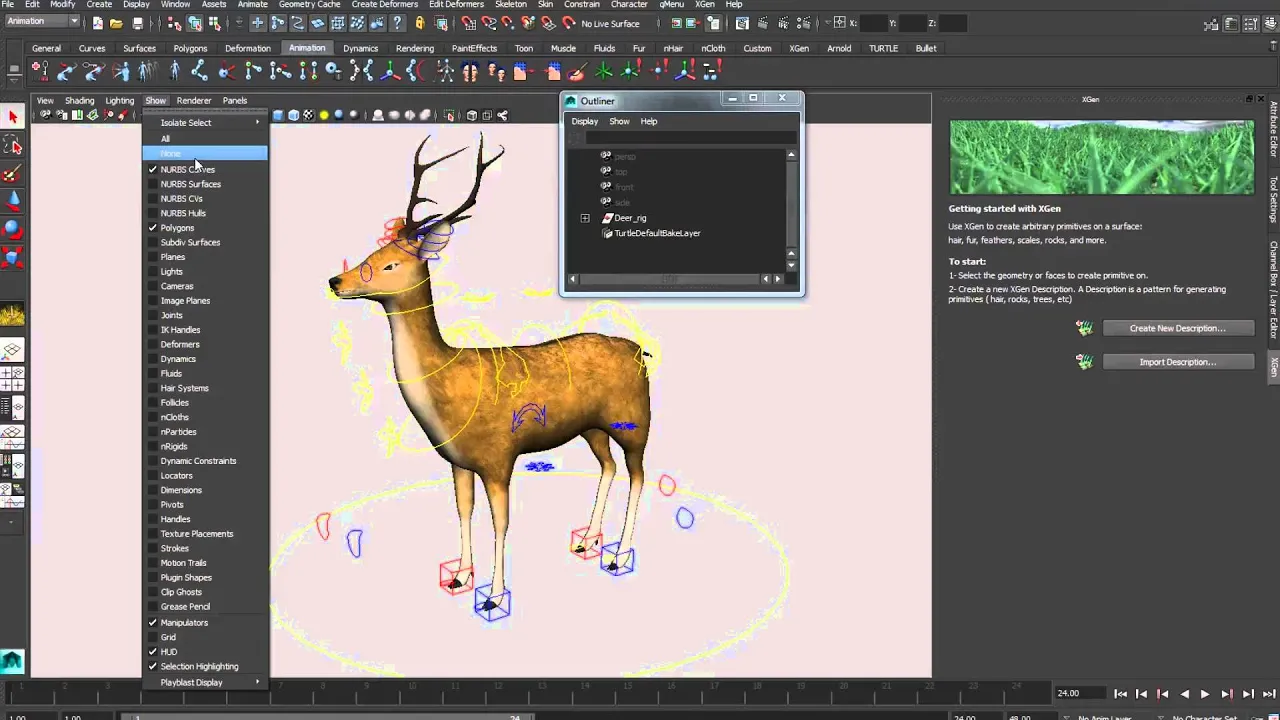
Task: Toggle Polygons visibility in Show menu
Action: coord(177,228)
